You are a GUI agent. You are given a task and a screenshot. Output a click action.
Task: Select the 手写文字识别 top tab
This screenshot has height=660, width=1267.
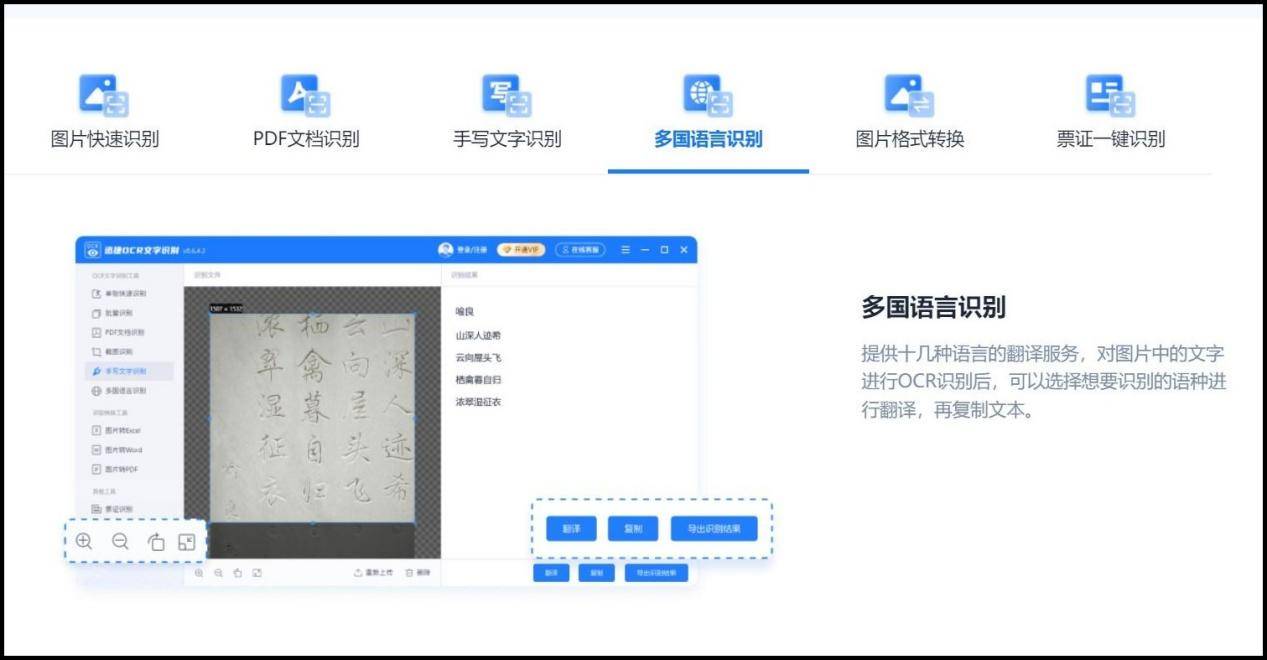click(507, 112)
